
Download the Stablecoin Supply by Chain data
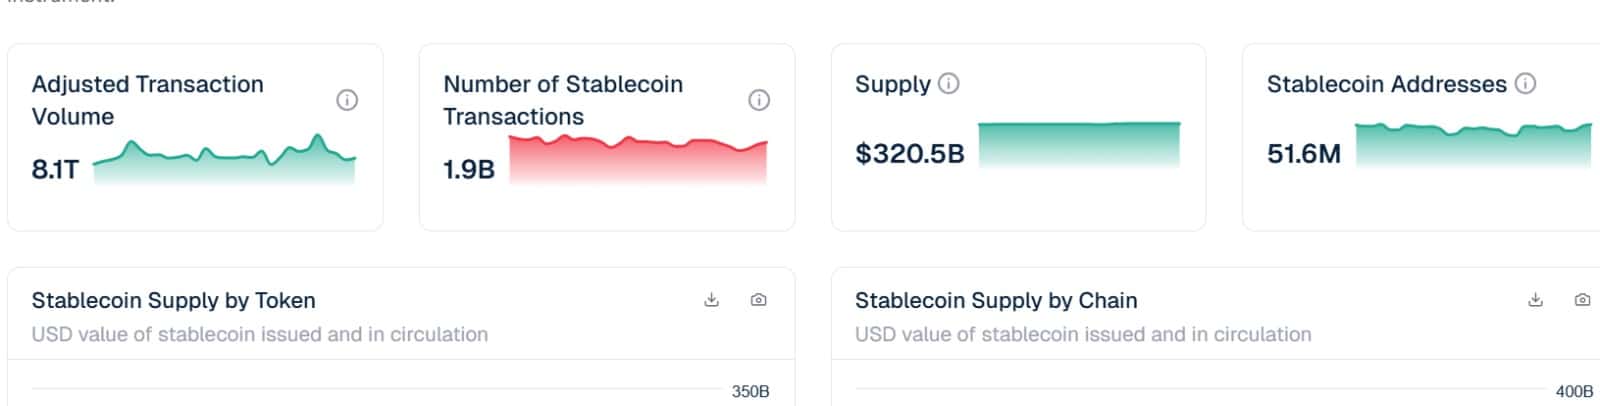click(1536, 300)
